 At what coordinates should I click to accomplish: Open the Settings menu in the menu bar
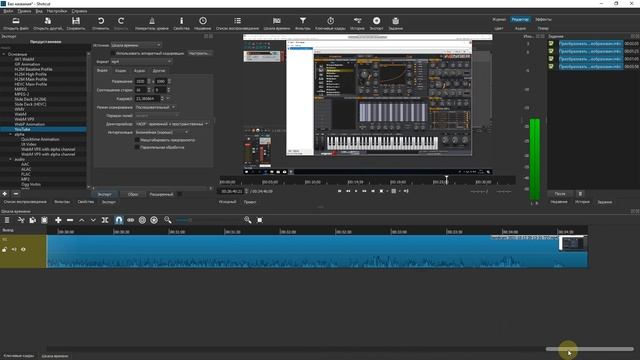[57, 11]
